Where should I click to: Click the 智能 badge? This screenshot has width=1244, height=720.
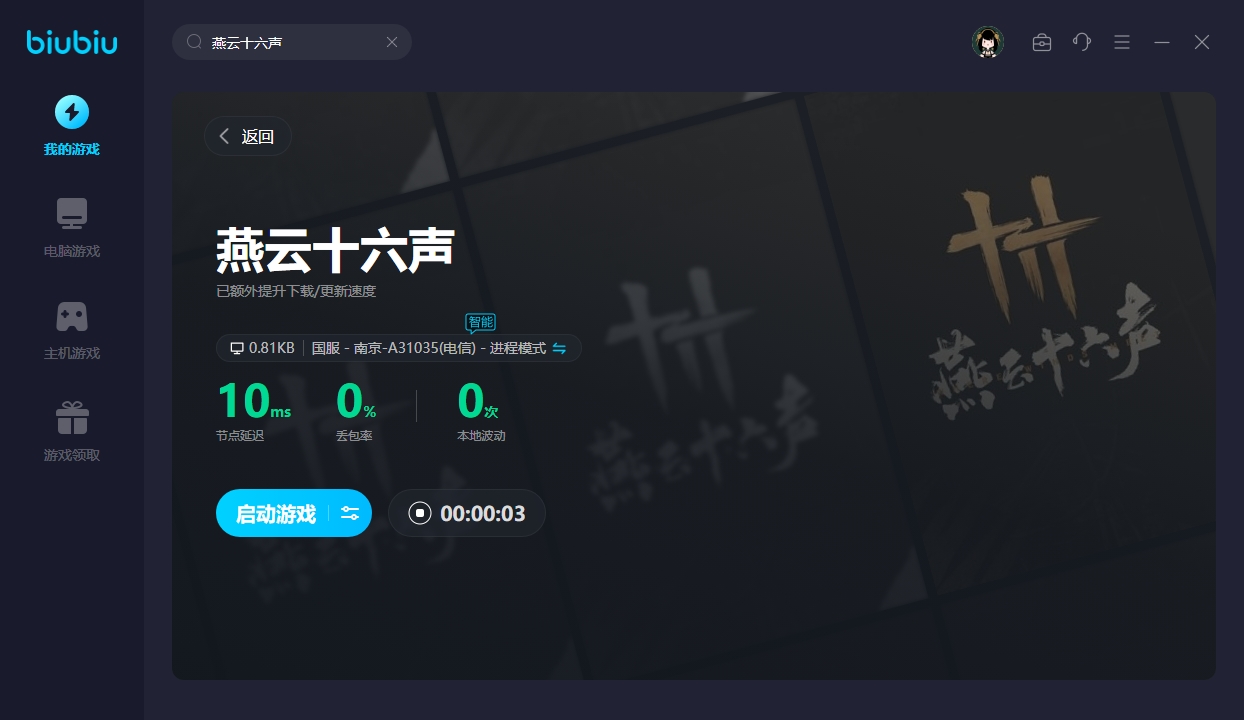point(480,322)
